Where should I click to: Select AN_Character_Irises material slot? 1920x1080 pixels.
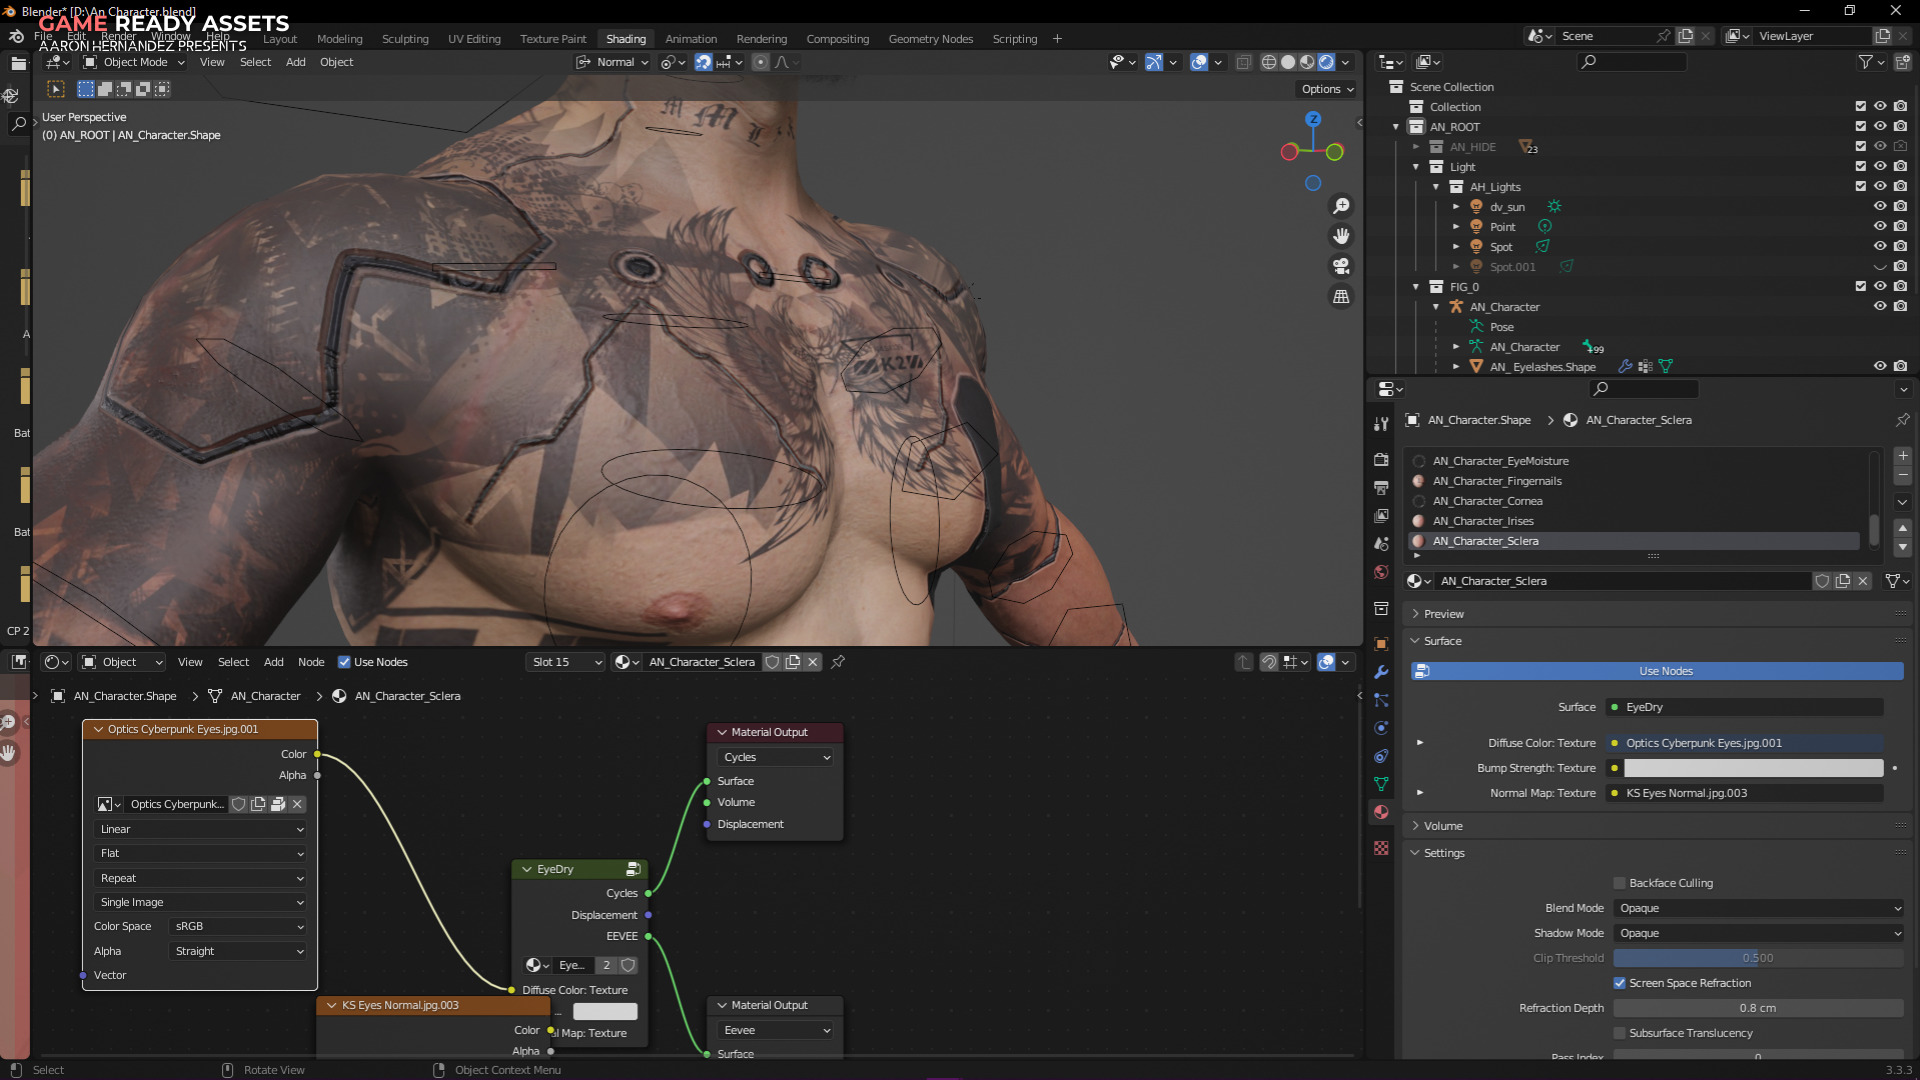tap(1483, 521)
